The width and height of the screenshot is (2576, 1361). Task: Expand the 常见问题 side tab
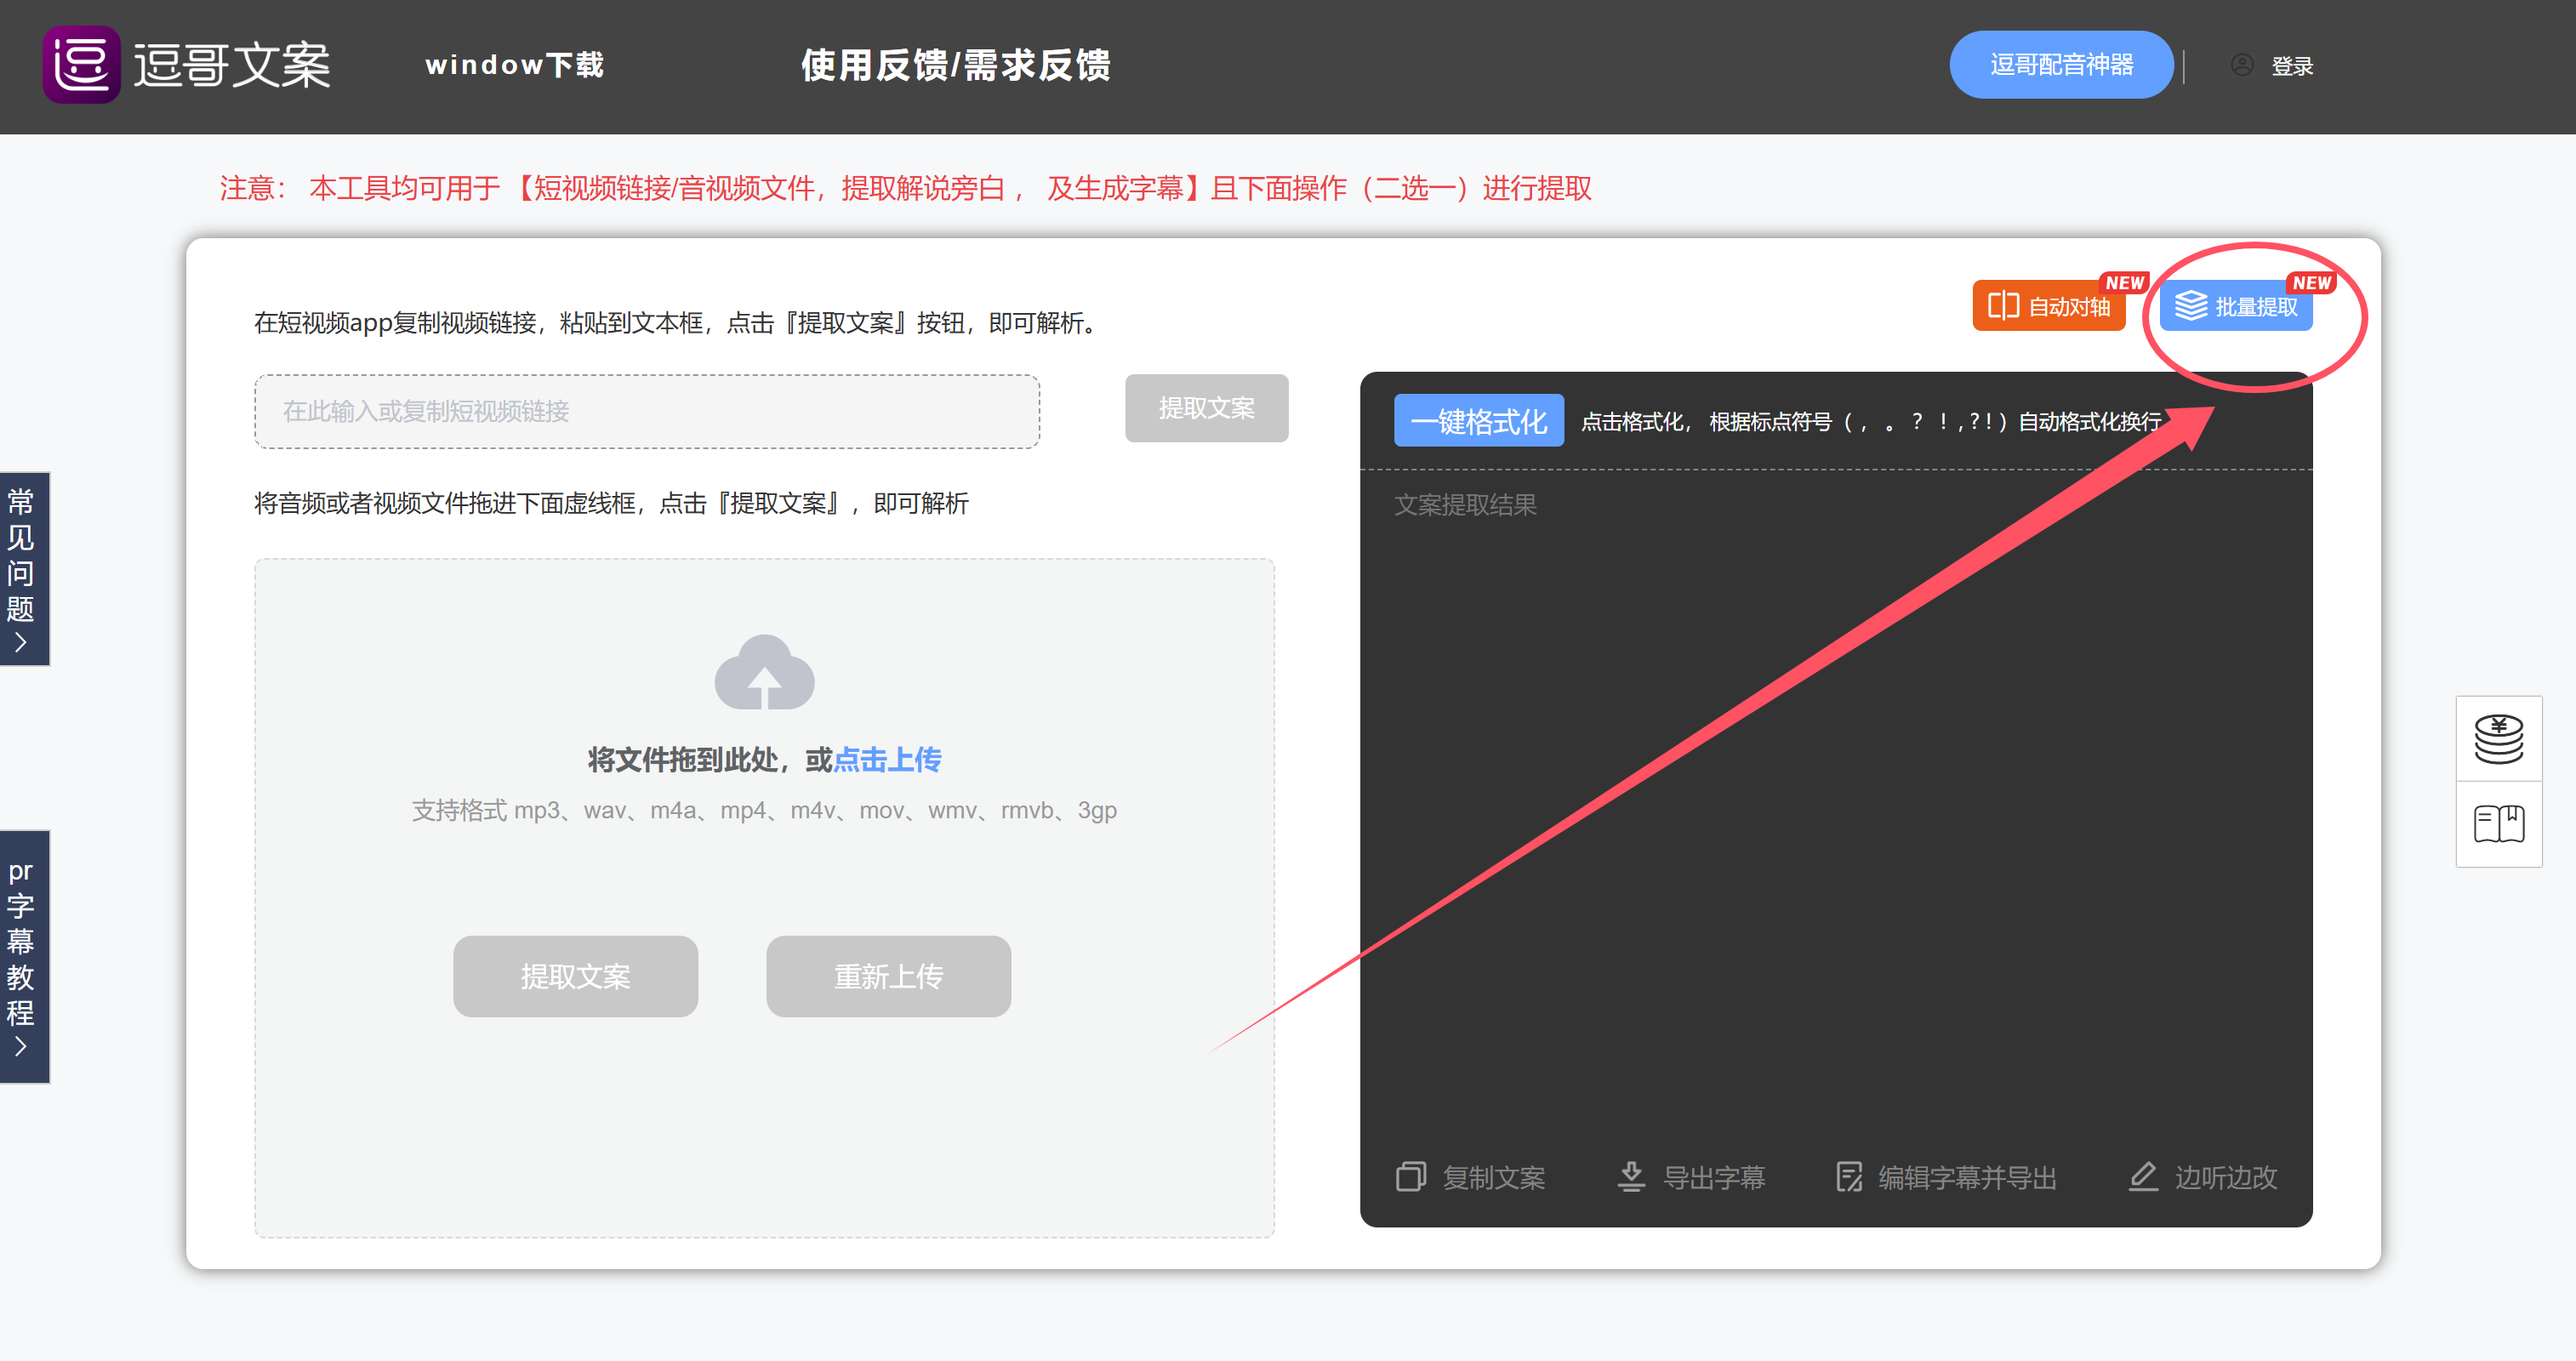23,568
